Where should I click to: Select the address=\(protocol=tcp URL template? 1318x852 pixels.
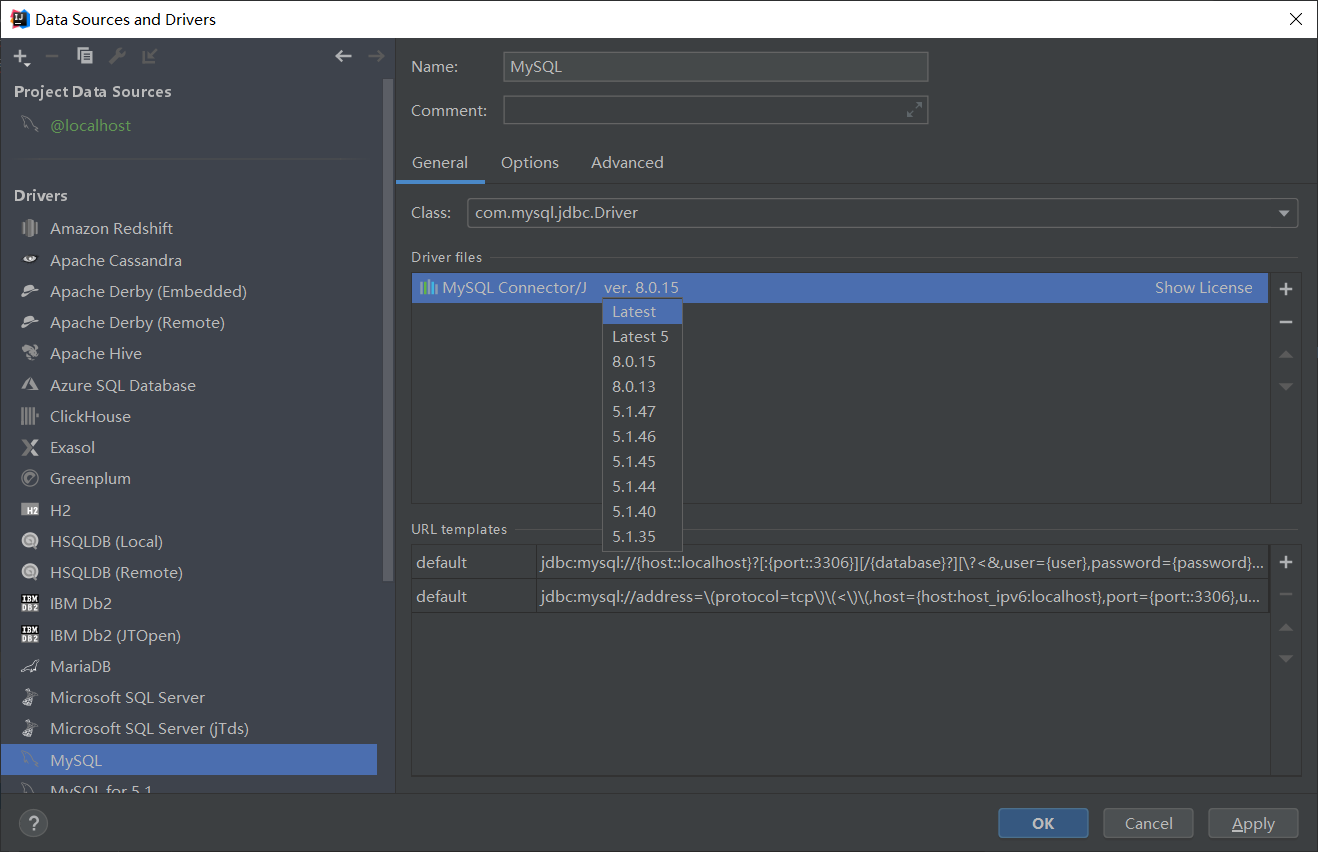840,597
